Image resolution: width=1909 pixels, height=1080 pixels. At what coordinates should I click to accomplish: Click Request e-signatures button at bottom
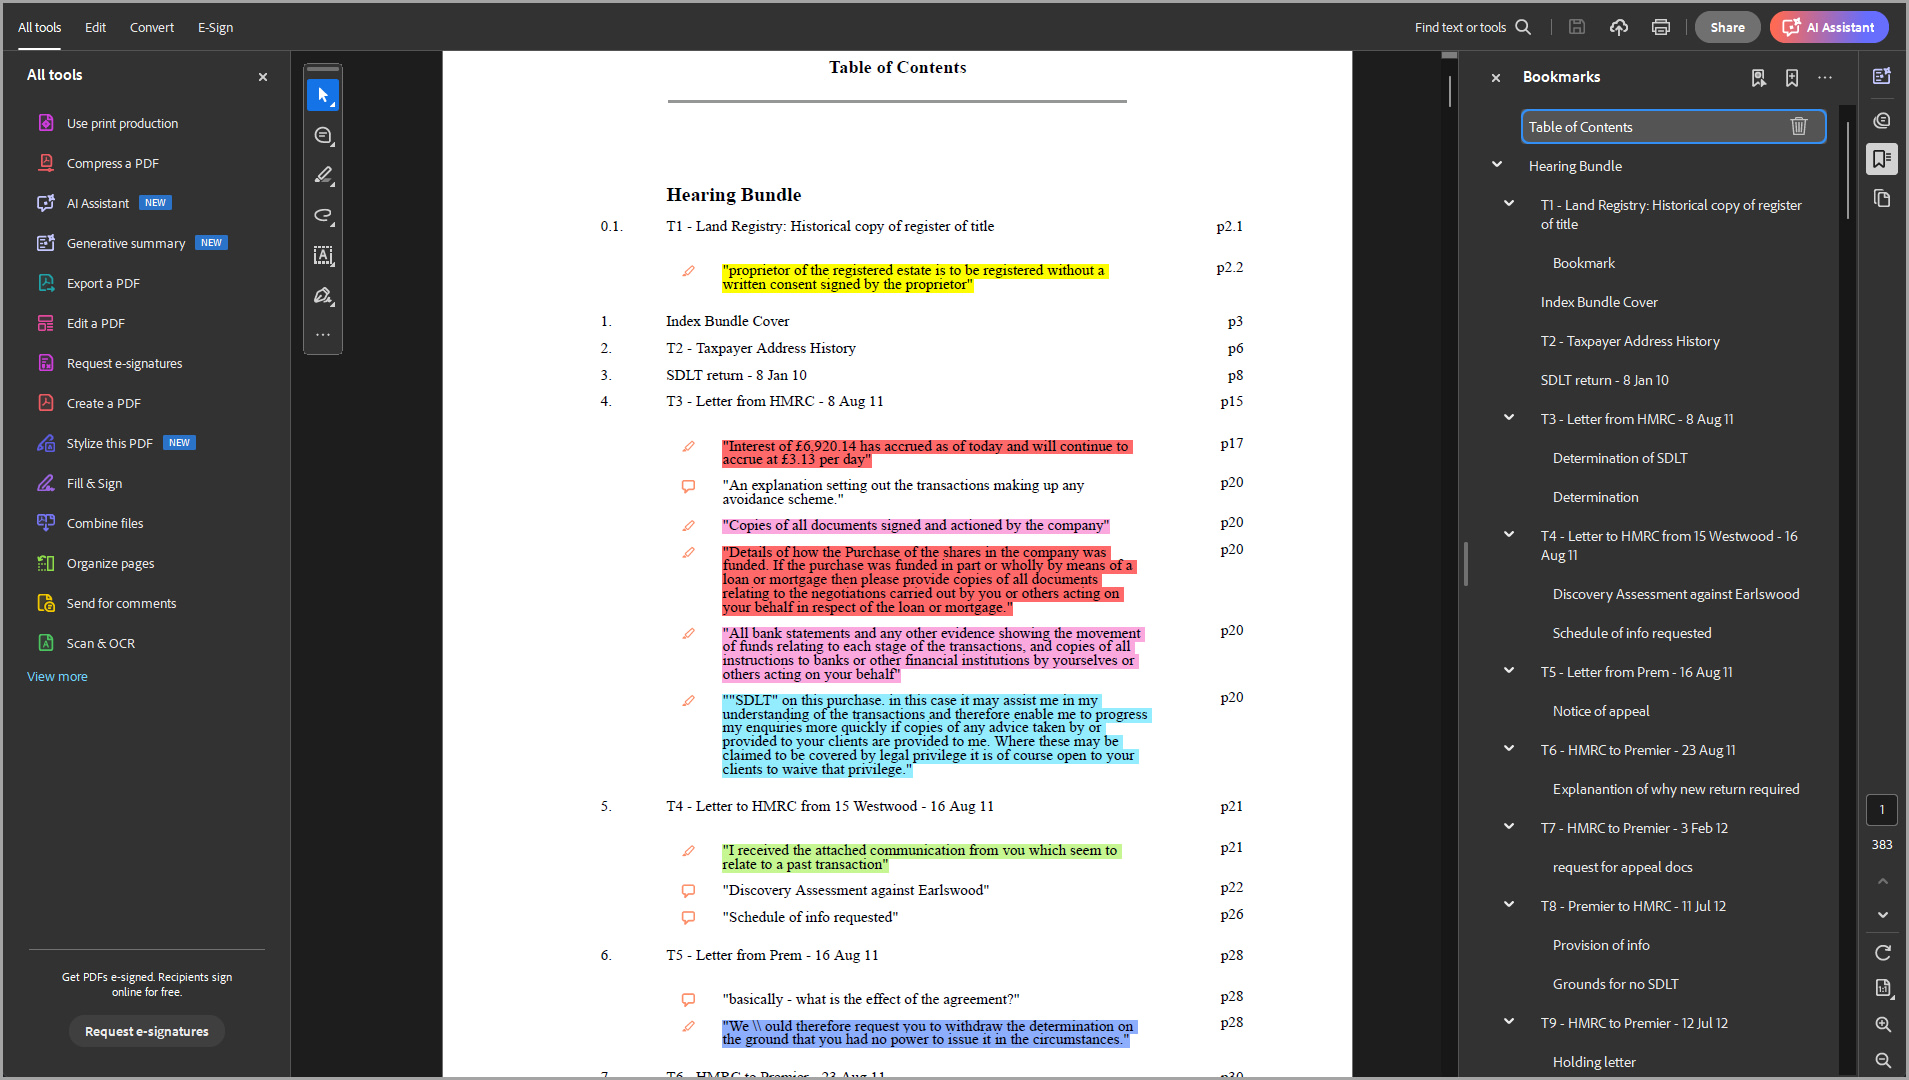[147, 1031]
